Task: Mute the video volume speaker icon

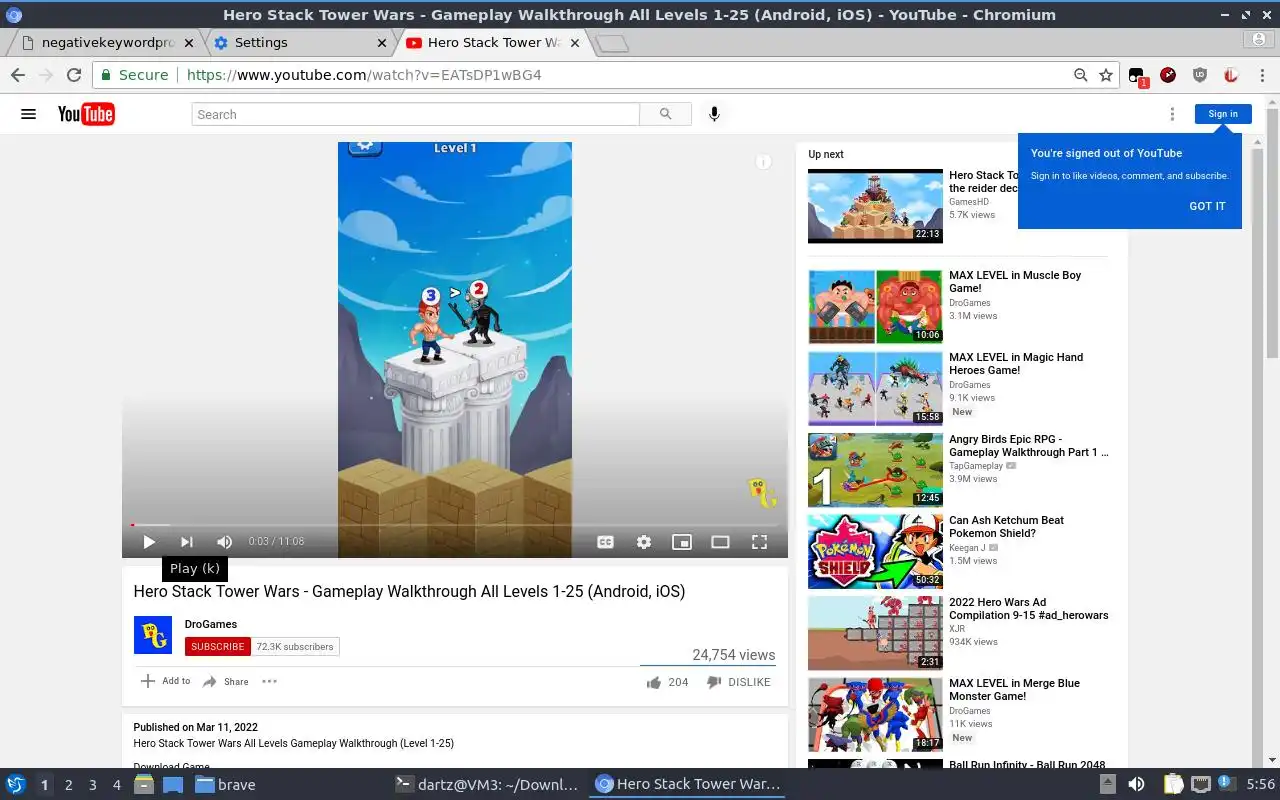Action: 224,542
